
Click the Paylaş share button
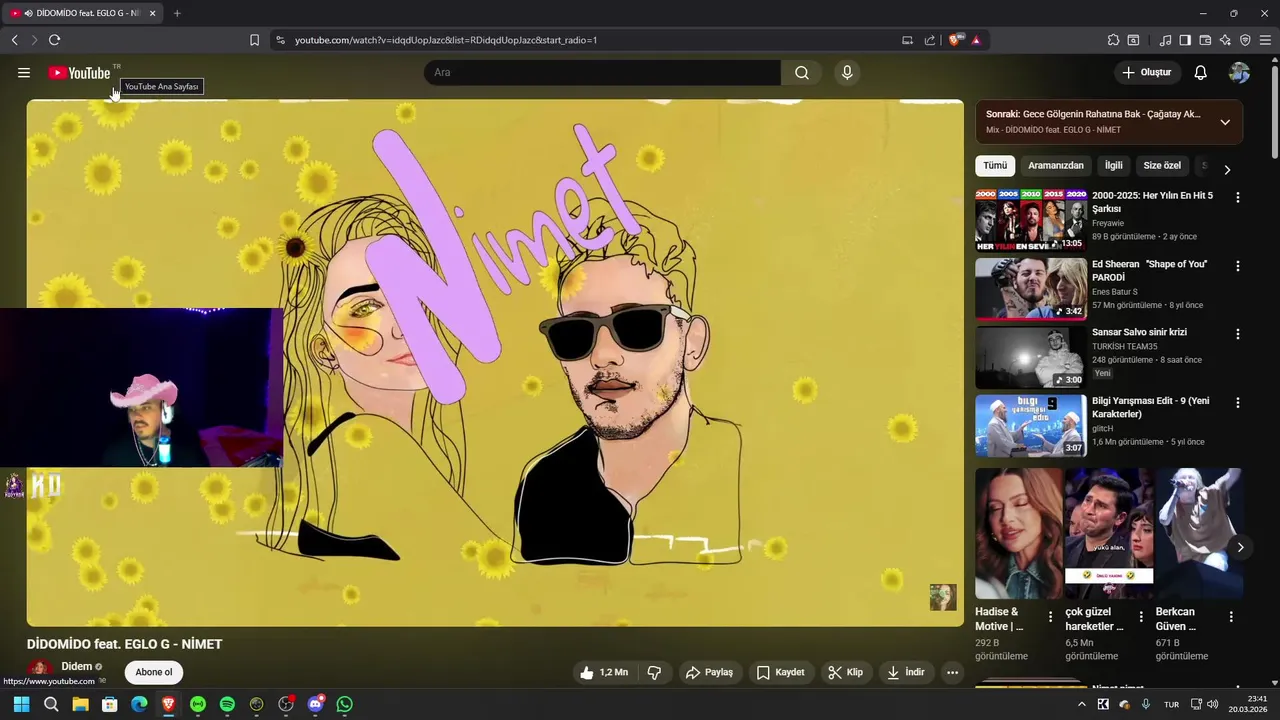[709, 673]
